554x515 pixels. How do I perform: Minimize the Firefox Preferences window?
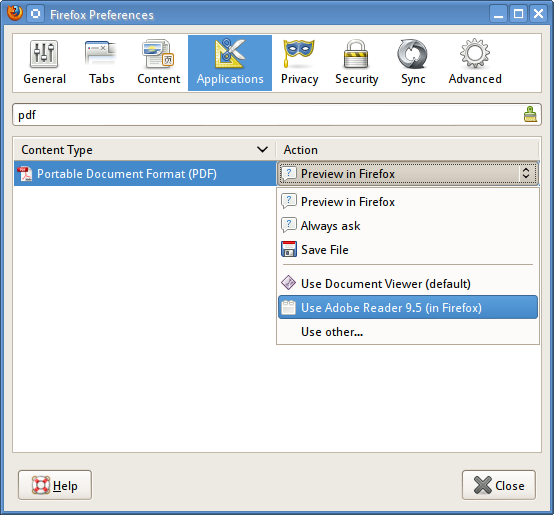pos(498,14)
